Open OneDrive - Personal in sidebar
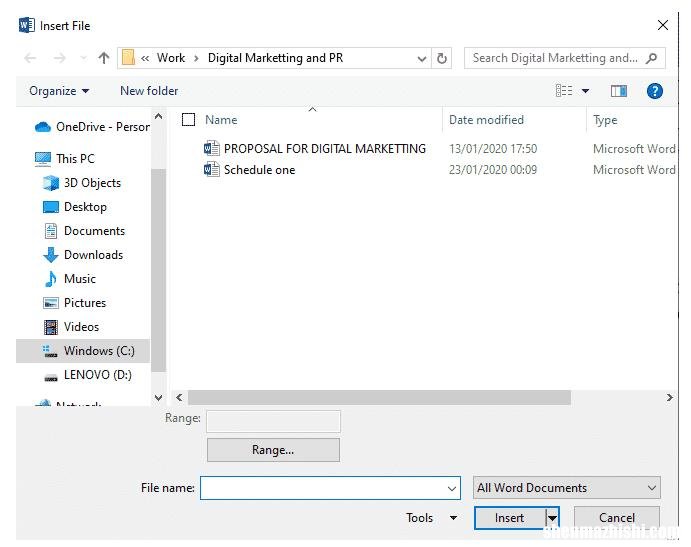Screen dimensions: 691x547 [x=92, y=127]
